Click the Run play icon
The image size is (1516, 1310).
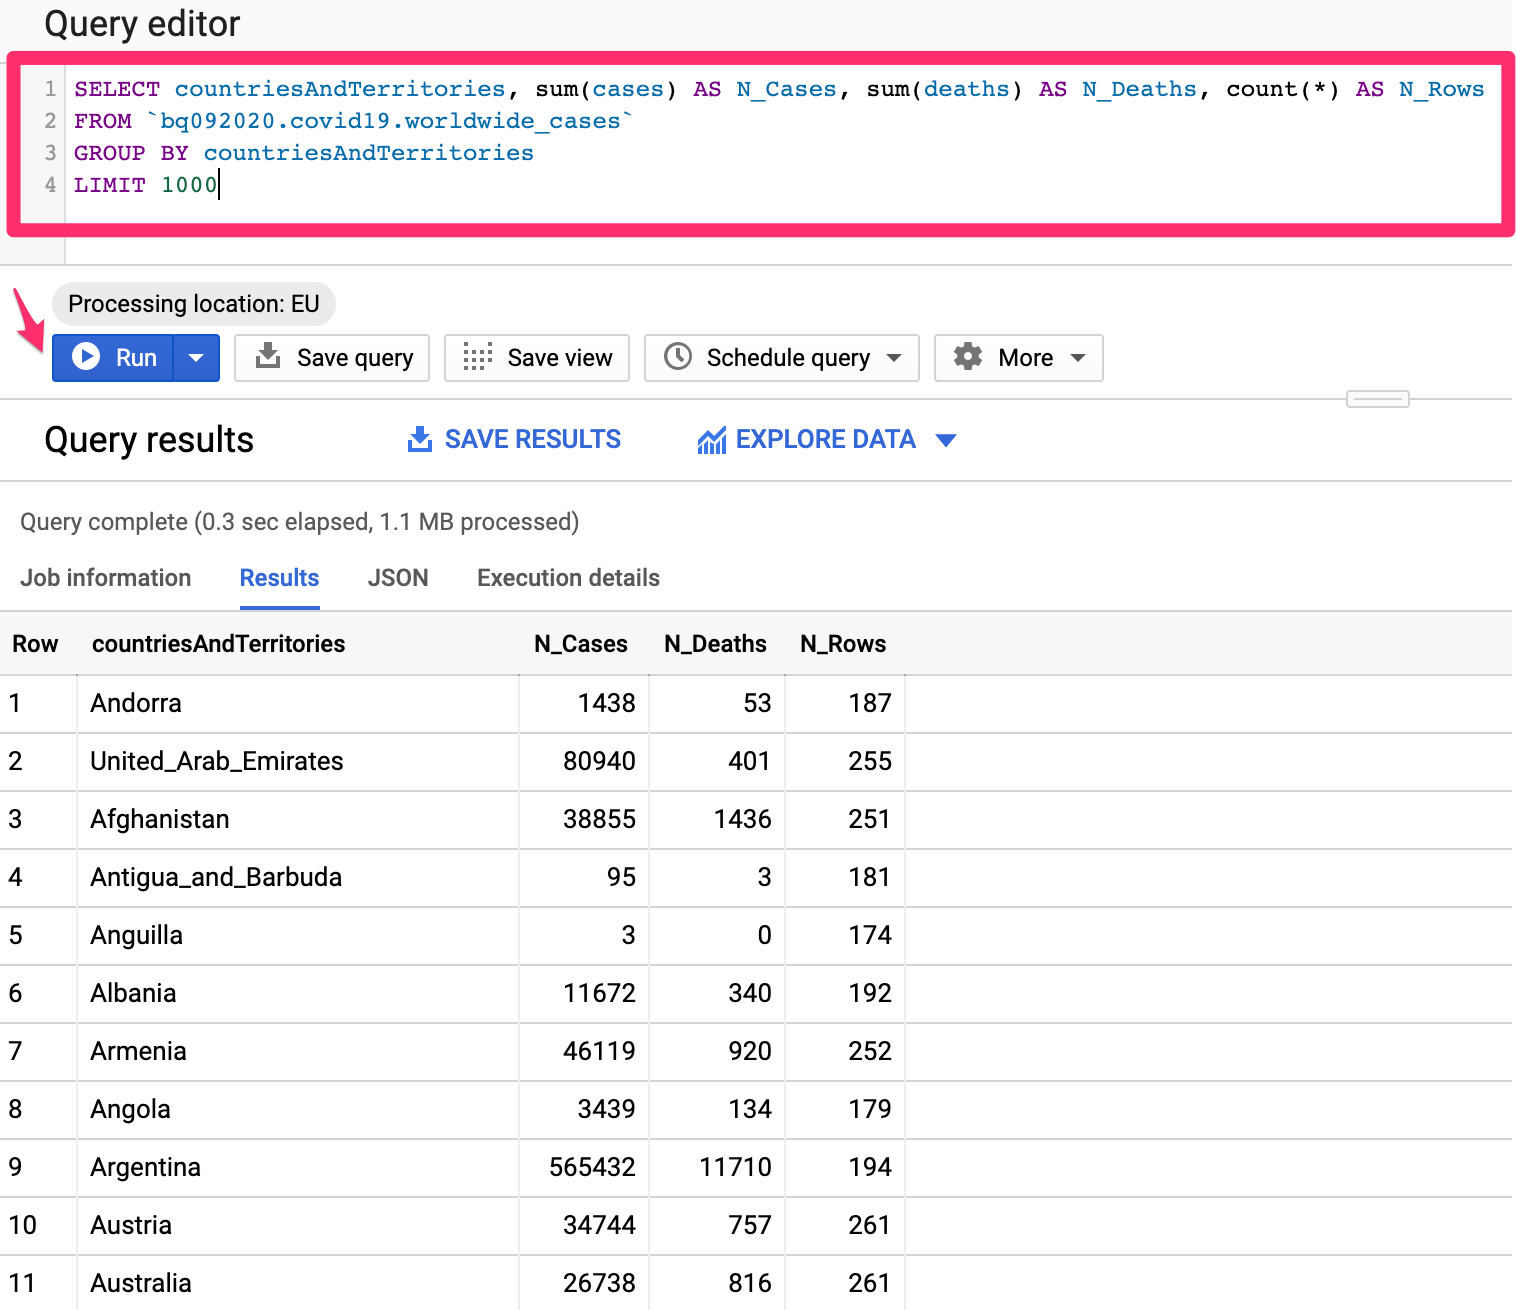(87, 357)
